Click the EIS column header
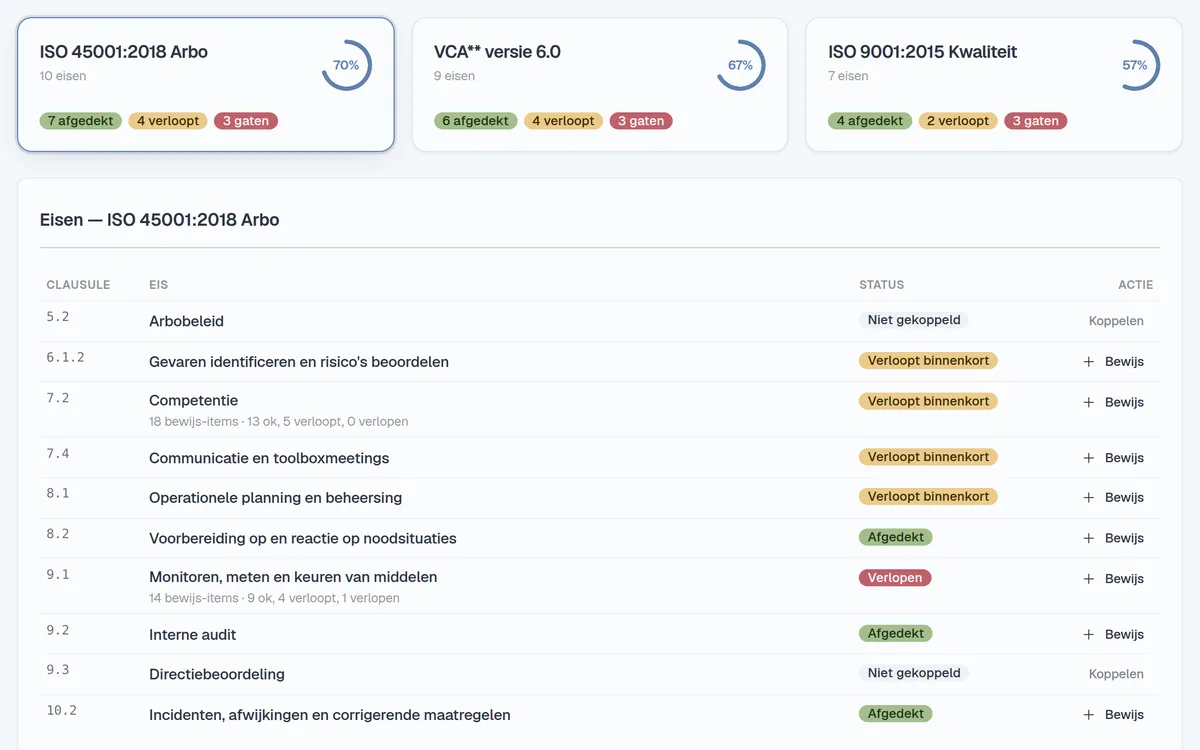Screen dimensions: 1200x750 tap(158, 285)
